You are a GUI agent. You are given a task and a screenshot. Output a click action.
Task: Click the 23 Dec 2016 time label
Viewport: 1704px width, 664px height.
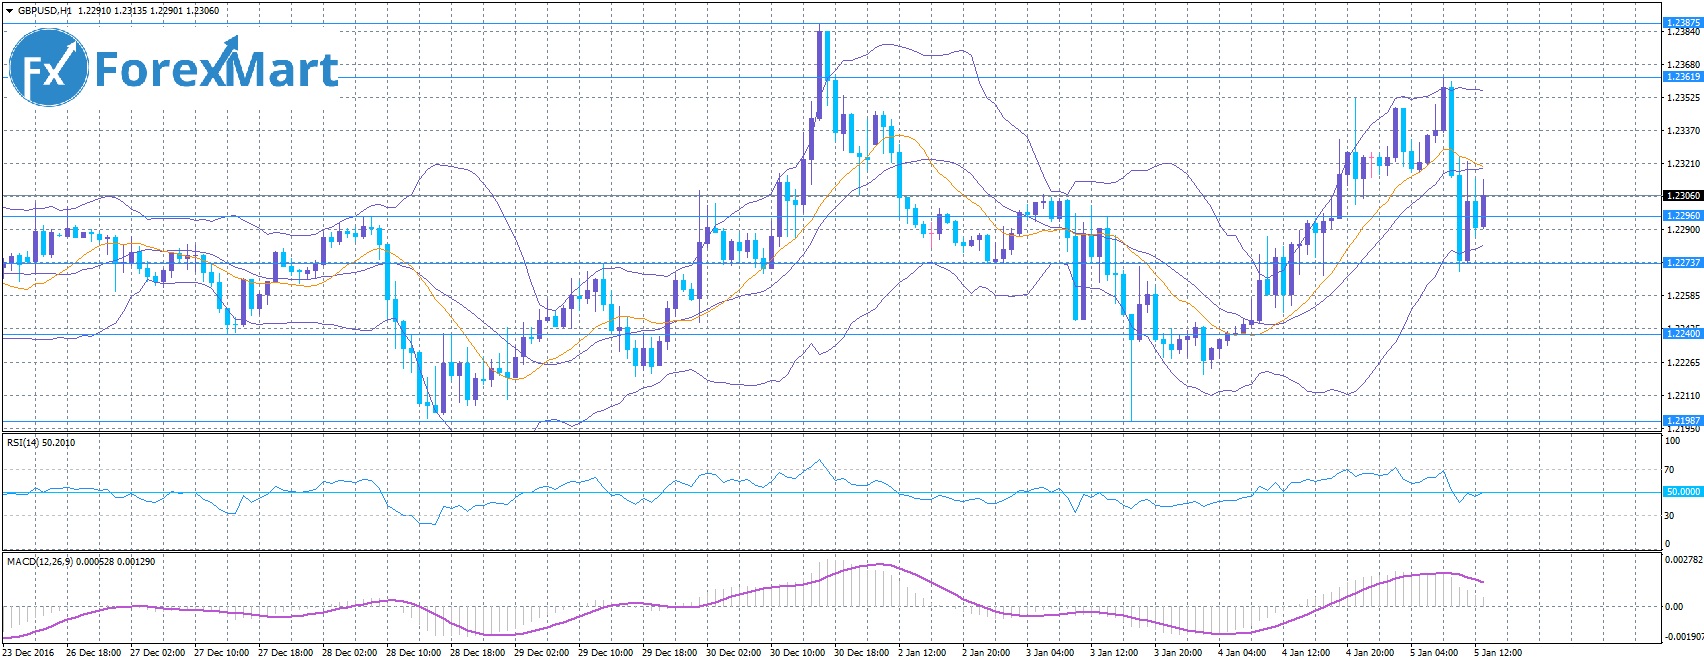pyautogui.click(x=28, y=653)
